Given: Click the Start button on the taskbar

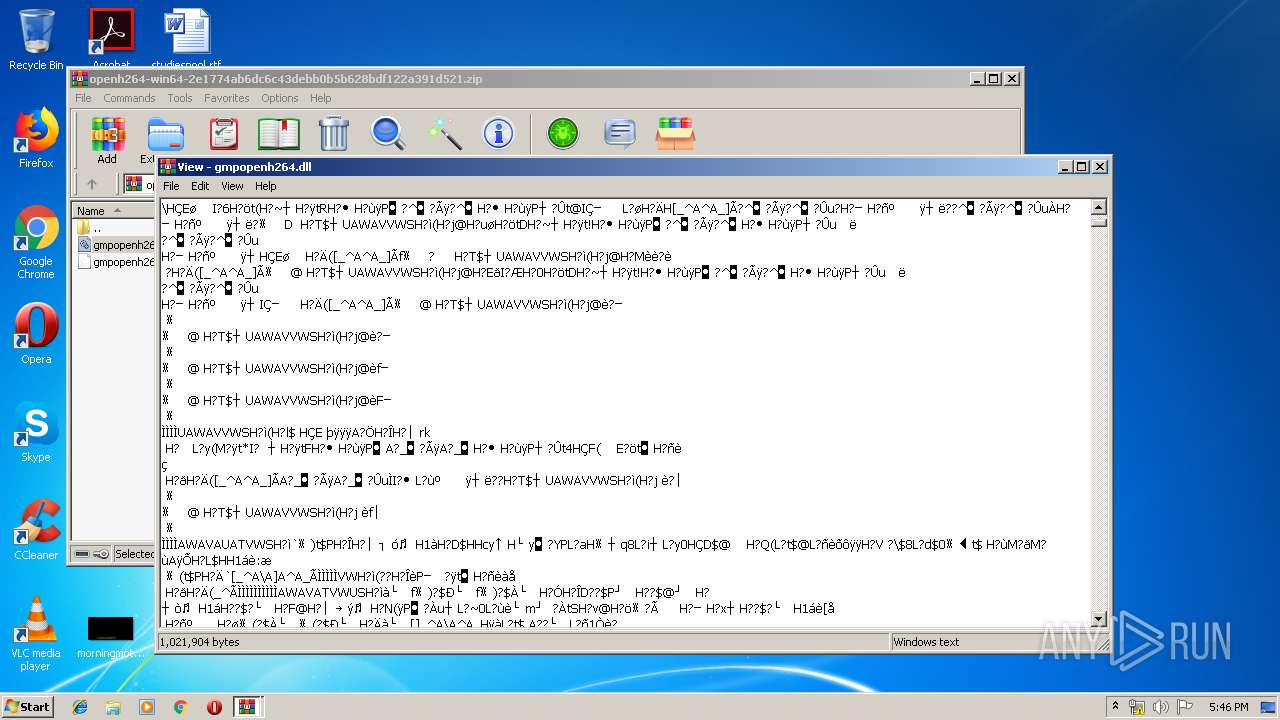Looking at the screenshot, I should [x=28, y=707].
